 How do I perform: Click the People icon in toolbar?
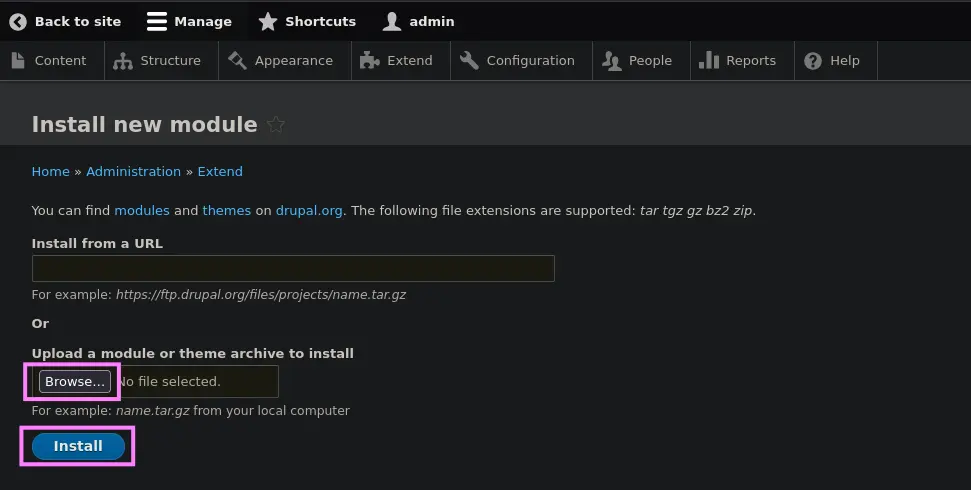tap(611, 61)
